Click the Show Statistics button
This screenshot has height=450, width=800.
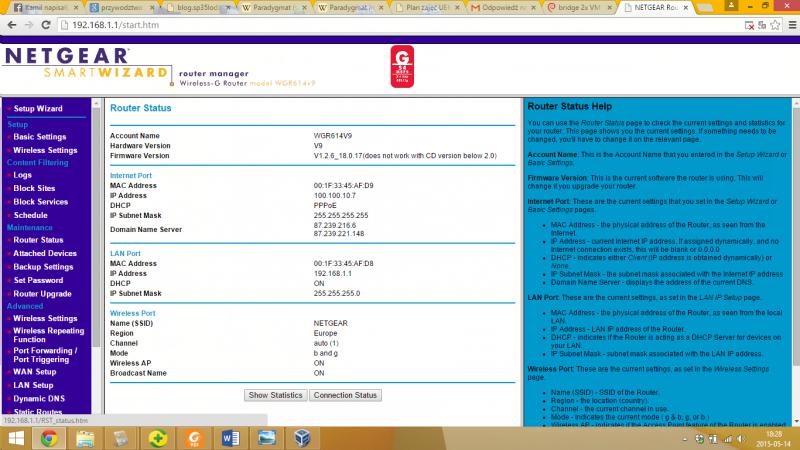pos(275,395)
